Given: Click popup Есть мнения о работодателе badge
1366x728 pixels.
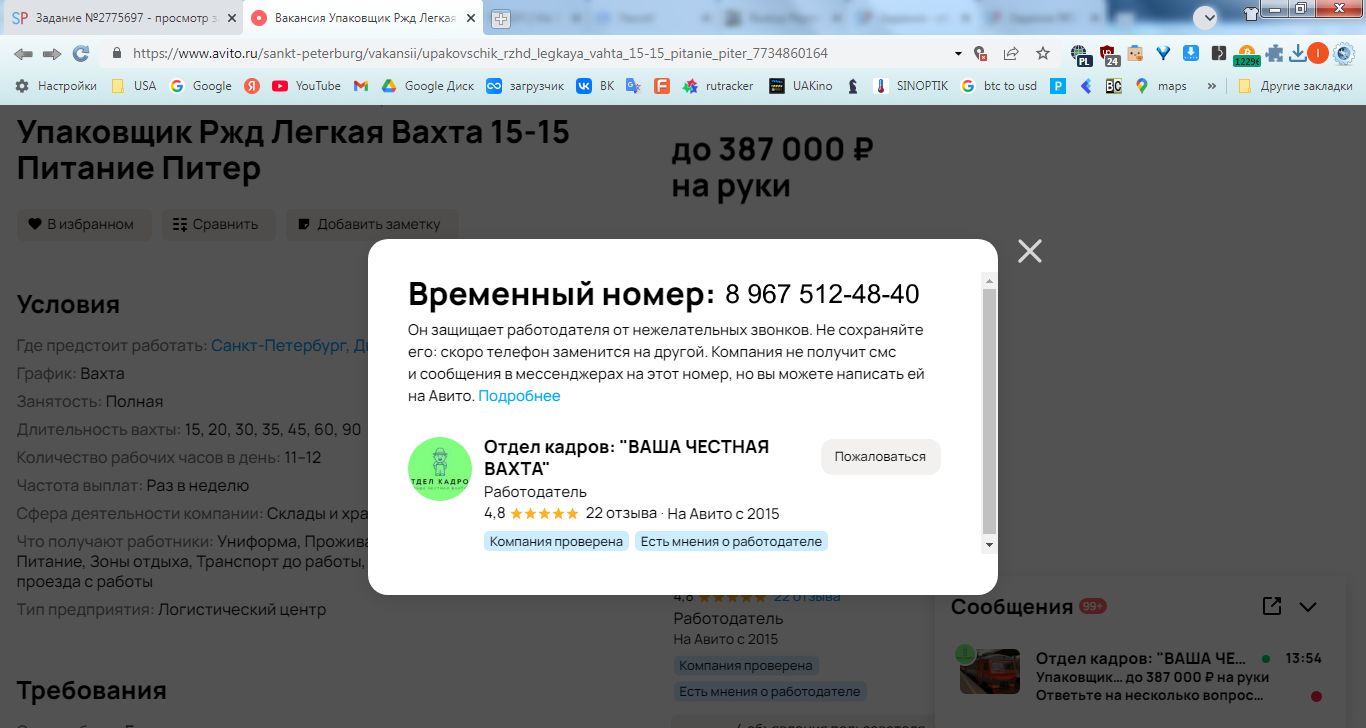Looking at the screenshot, I should tap(731, 541).
